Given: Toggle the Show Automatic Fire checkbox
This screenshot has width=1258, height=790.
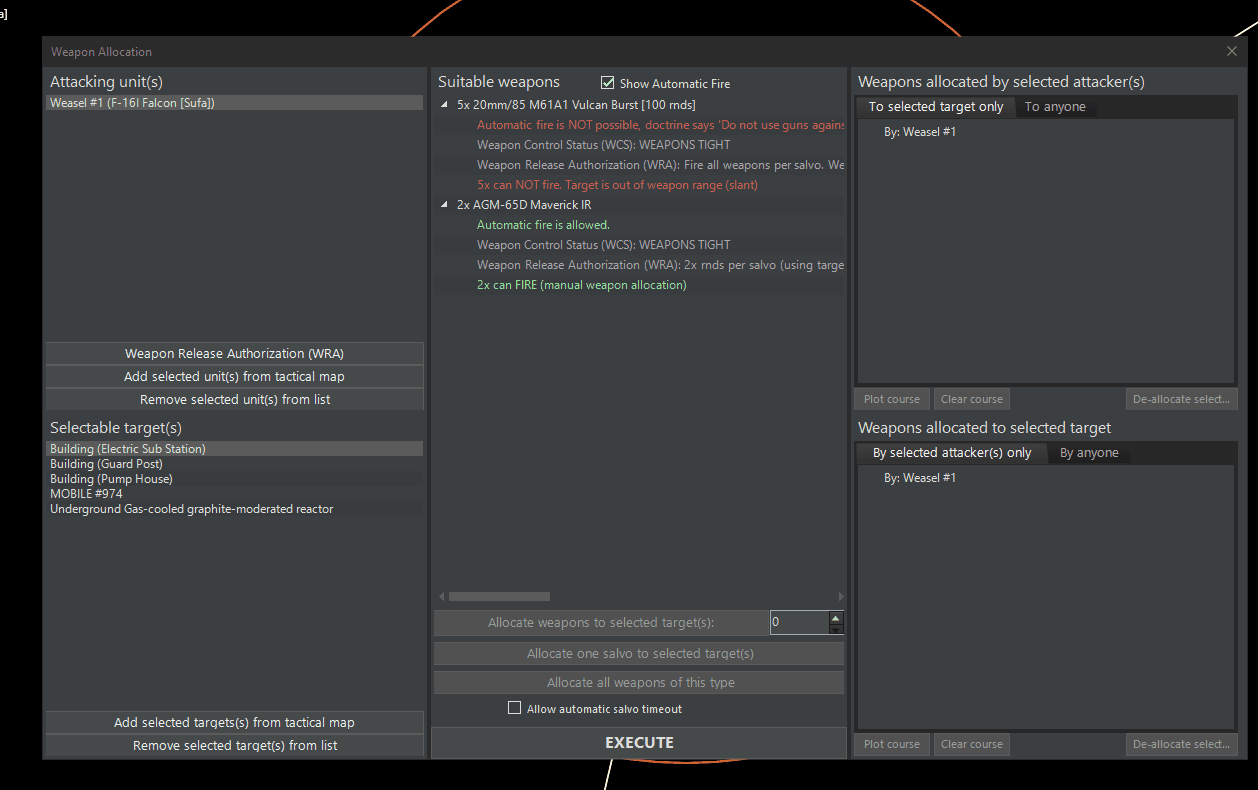Looking at the screenshot, I should point(607,83).
